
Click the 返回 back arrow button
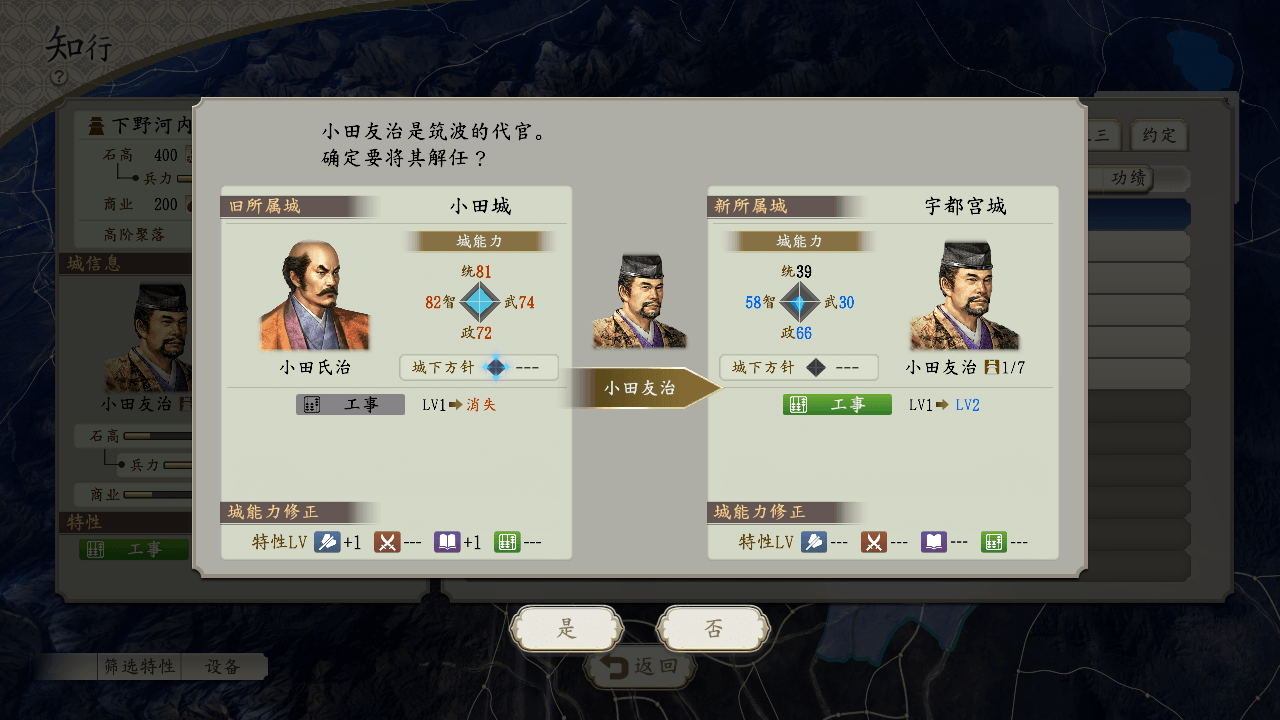pyautogui.click(x=640, y=667)
